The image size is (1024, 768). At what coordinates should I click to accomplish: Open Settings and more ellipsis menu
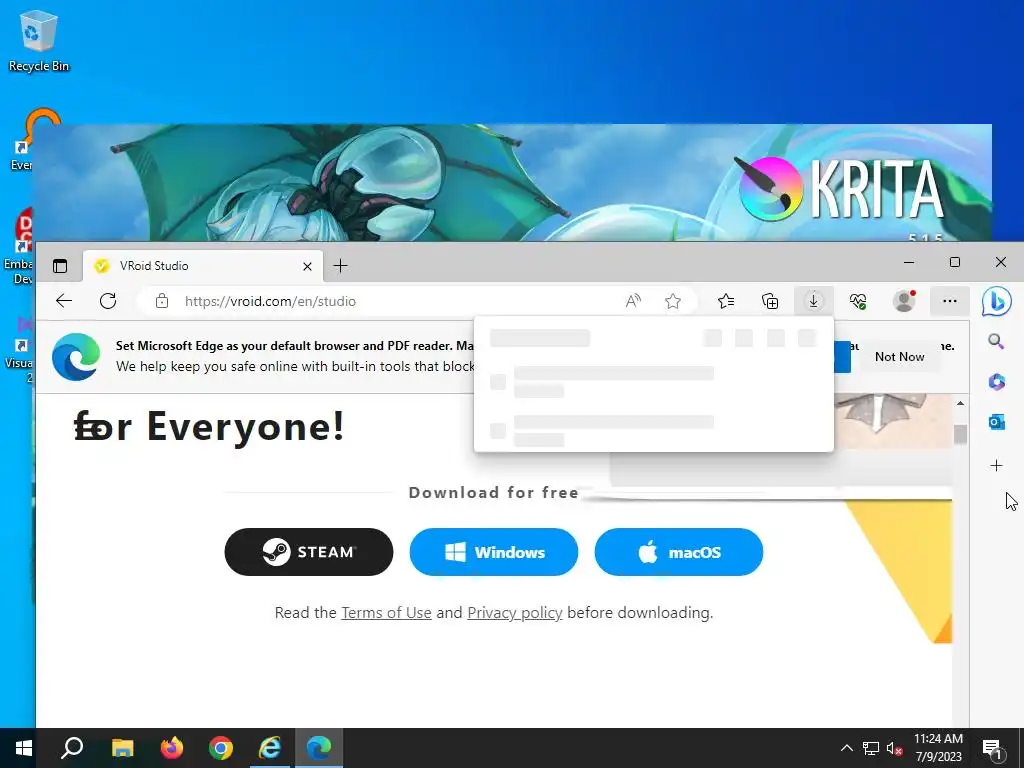(x=950, y=301)
